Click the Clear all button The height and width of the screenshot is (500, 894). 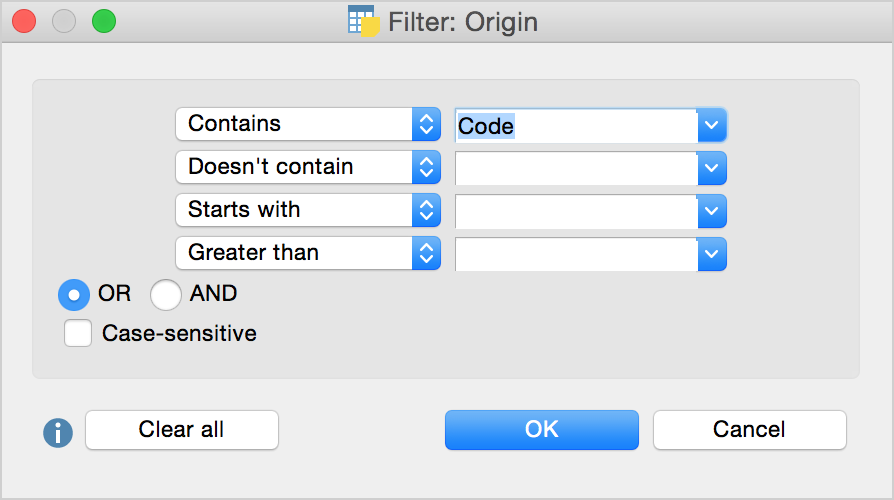(x=181, y=430)
